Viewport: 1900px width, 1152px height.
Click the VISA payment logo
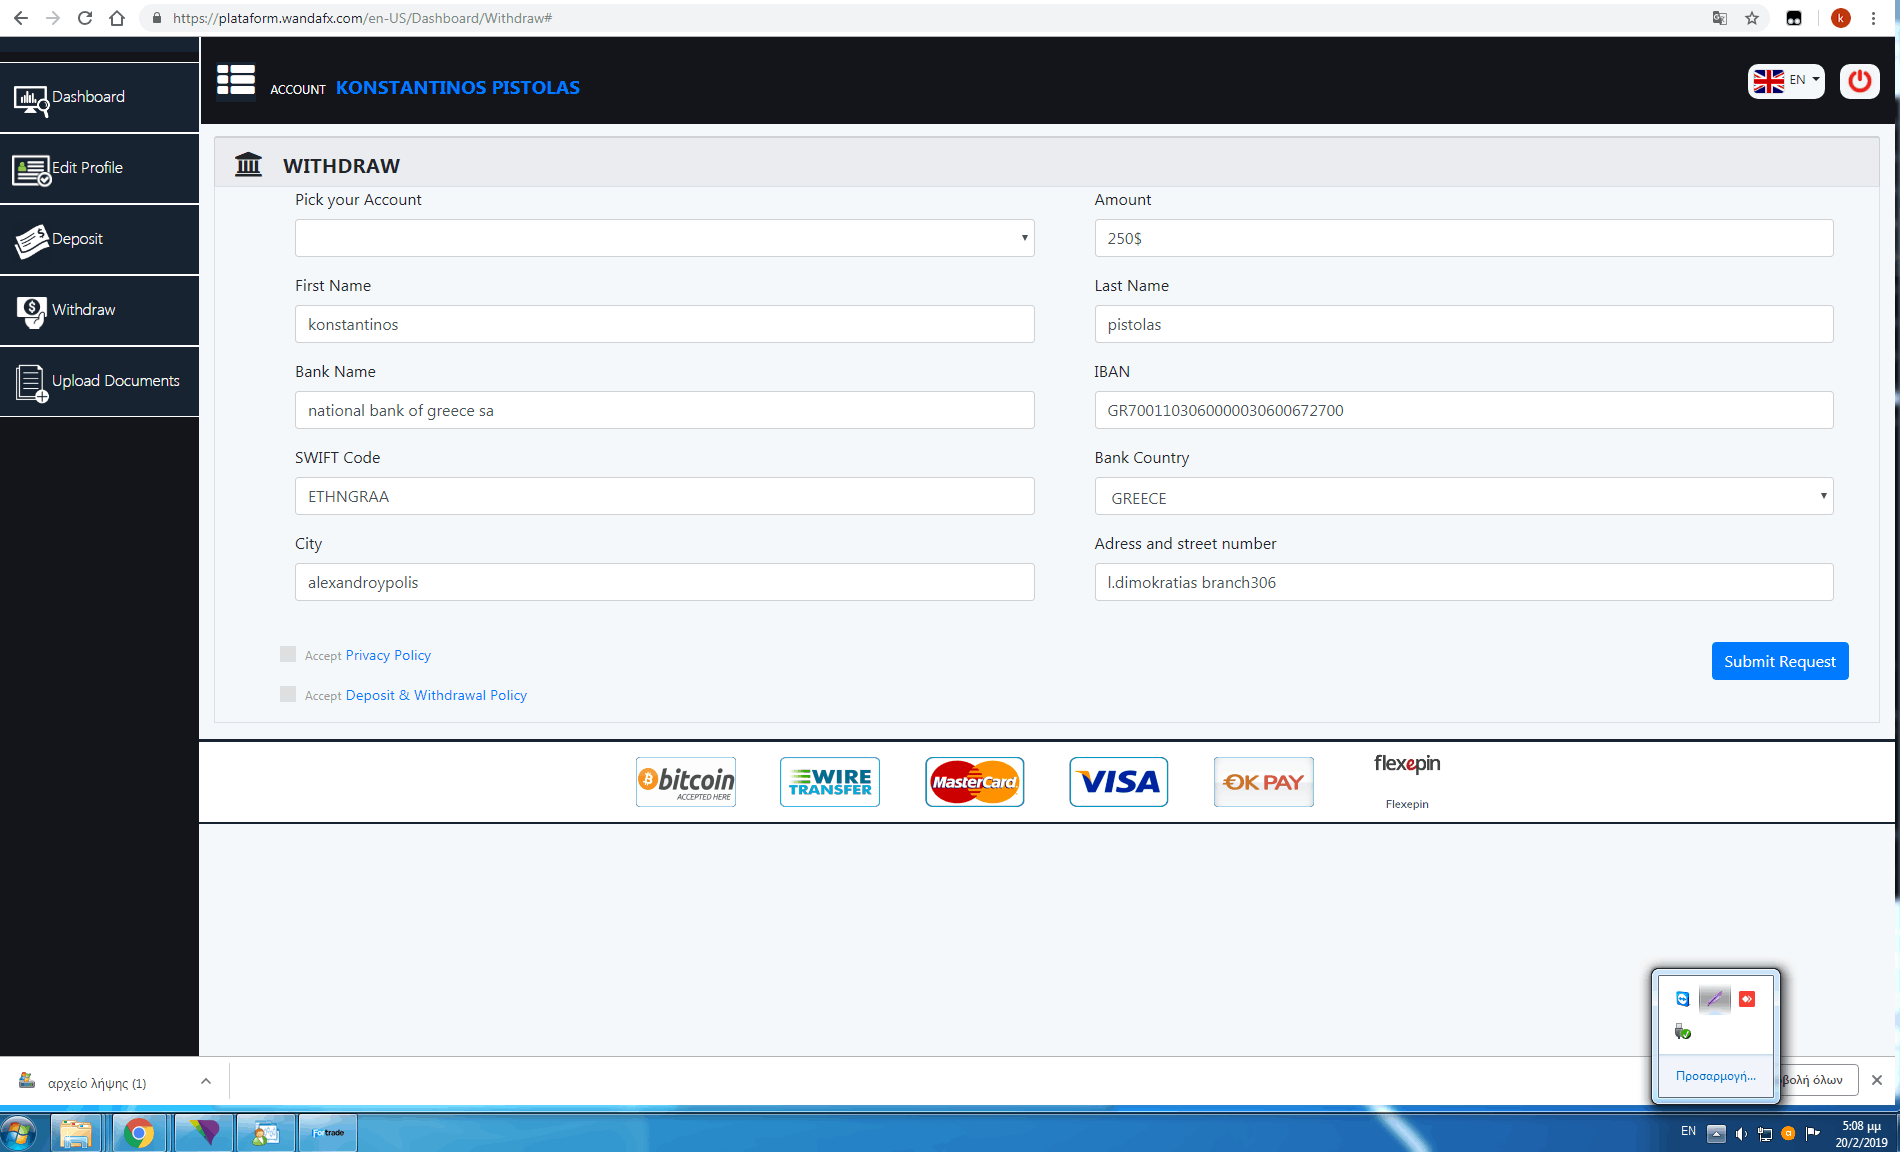[1118, 782]
